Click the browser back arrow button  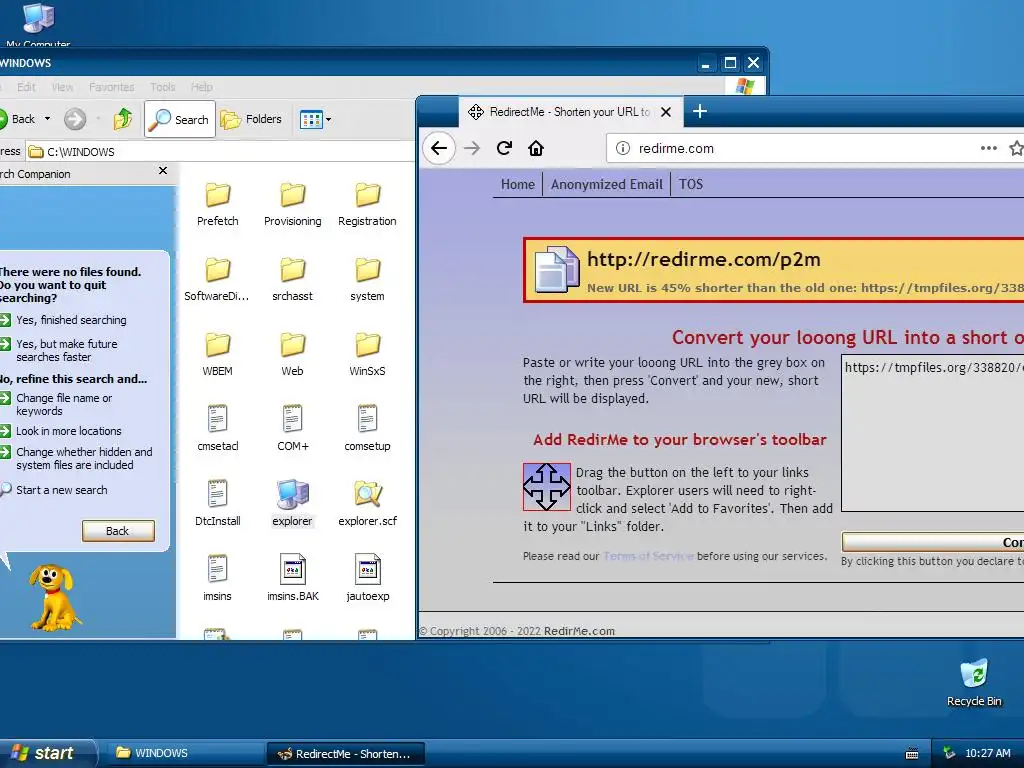point(439,148)
